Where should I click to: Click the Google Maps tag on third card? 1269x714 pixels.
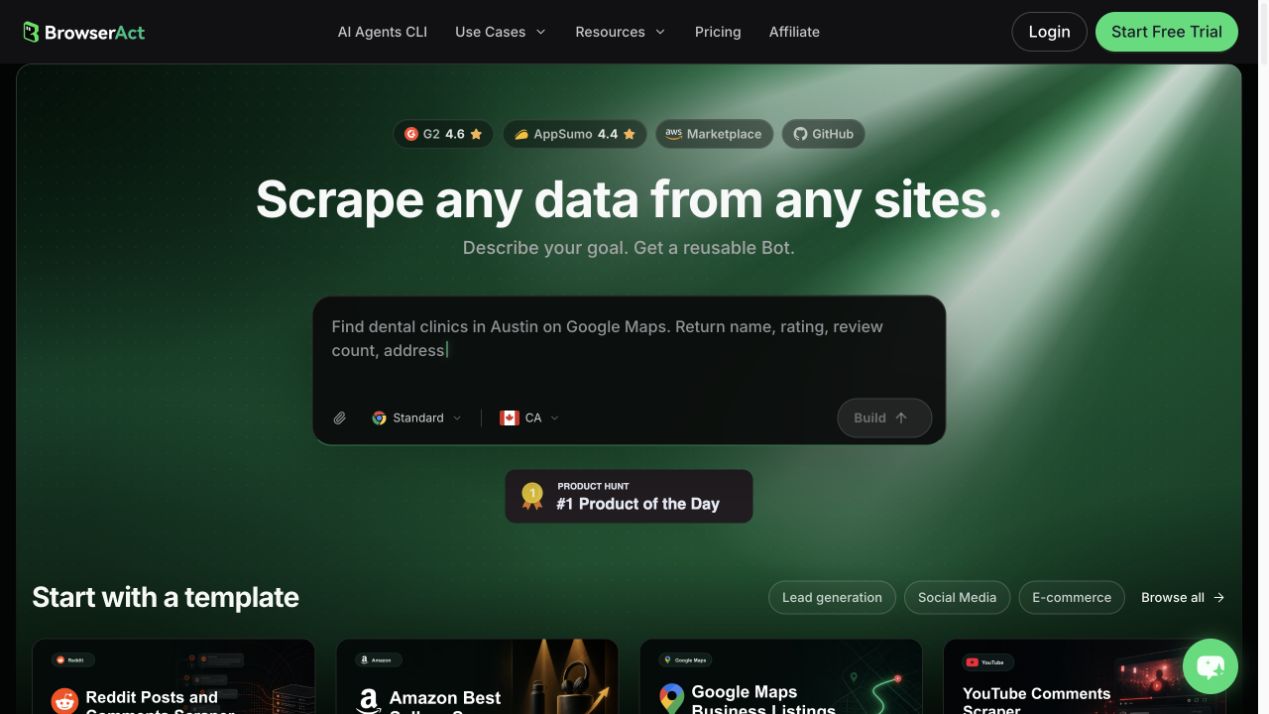[x=686, y=660]
